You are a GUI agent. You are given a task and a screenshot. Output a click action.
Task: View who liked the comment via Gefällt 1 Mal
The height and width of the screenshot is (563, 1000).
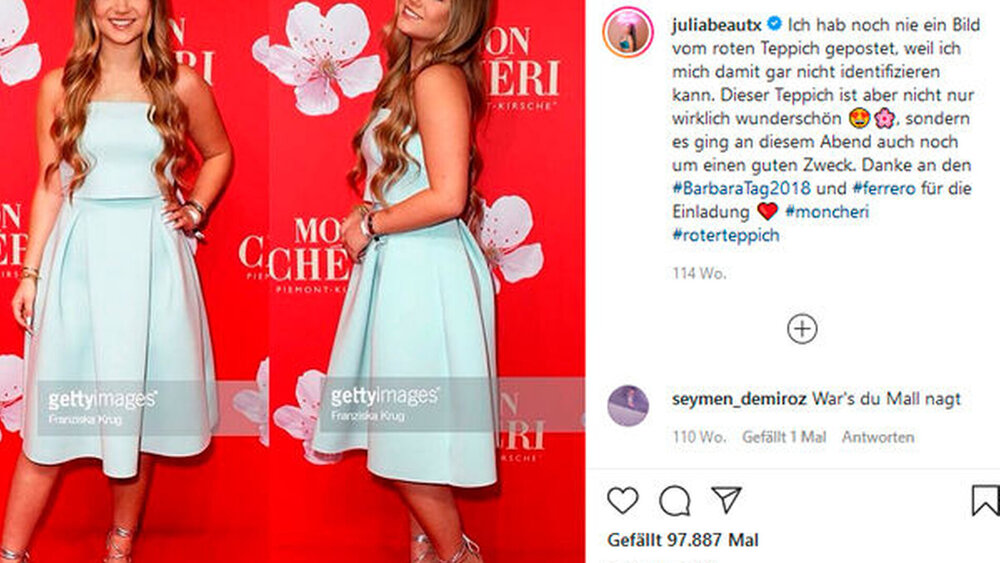point(784,437)
